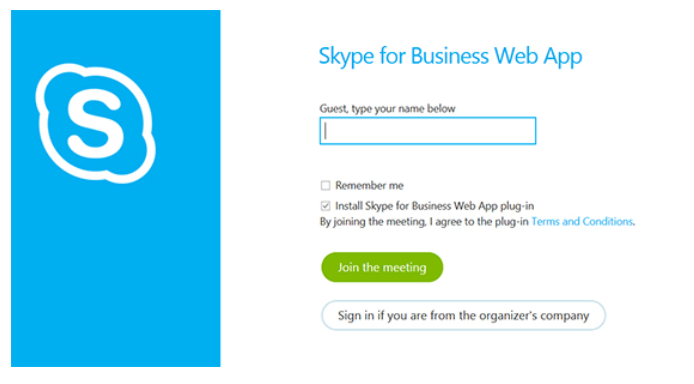
Task: Click the Skype S logo
Action: (x=96, y=123)
